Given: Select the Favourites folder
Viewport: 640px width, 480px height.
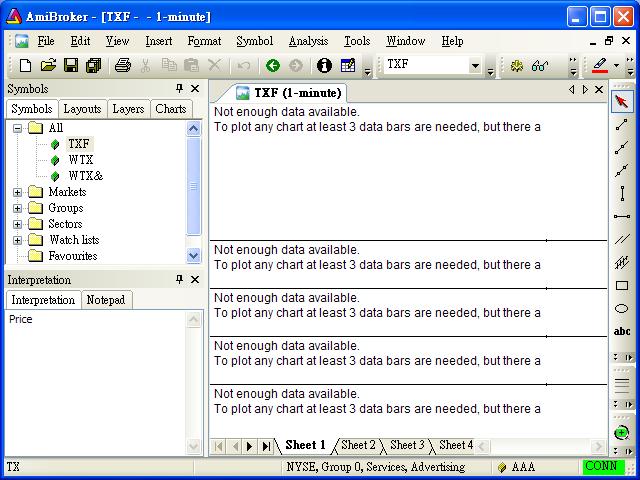Looking at the screenshot, I should [73, 256].
